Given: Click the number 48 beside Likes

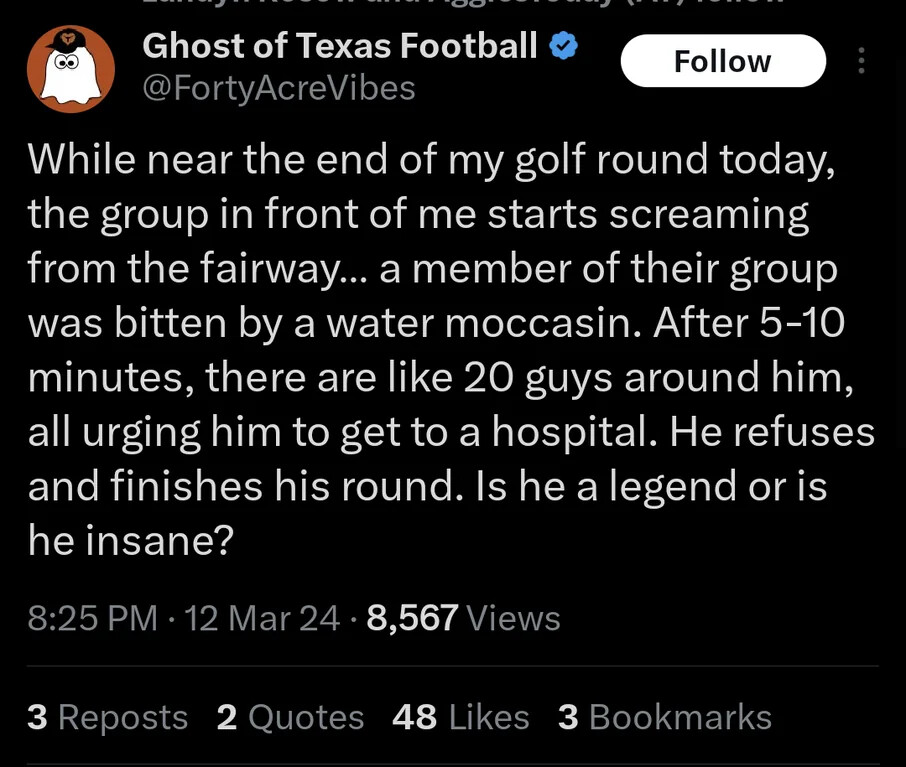Looking at the screenshot, I should point(414,717).
